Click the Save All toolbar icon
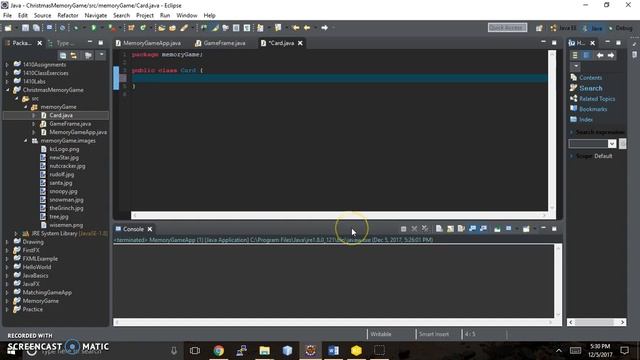This screenshot has height=360, width=640. (x=36, y=28)
